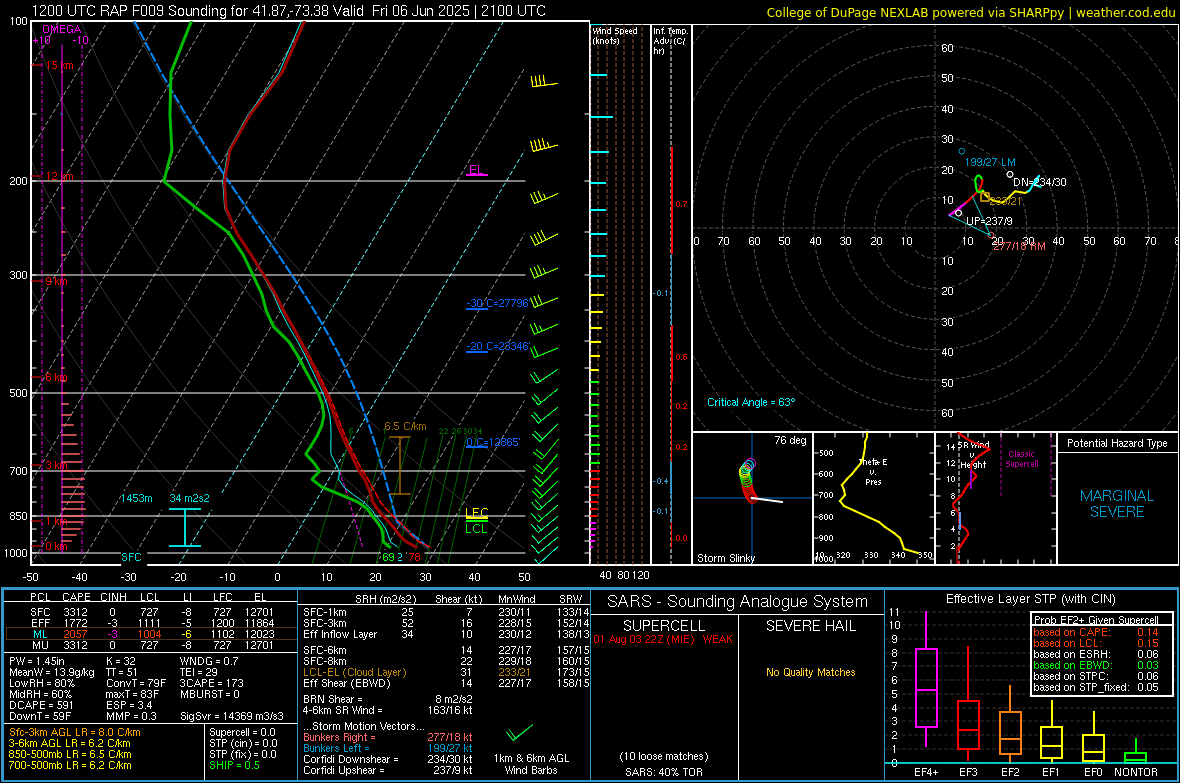Click the surface temperature value 78
This screenshot has width=1180, height=783.
[x=415, y=557]
